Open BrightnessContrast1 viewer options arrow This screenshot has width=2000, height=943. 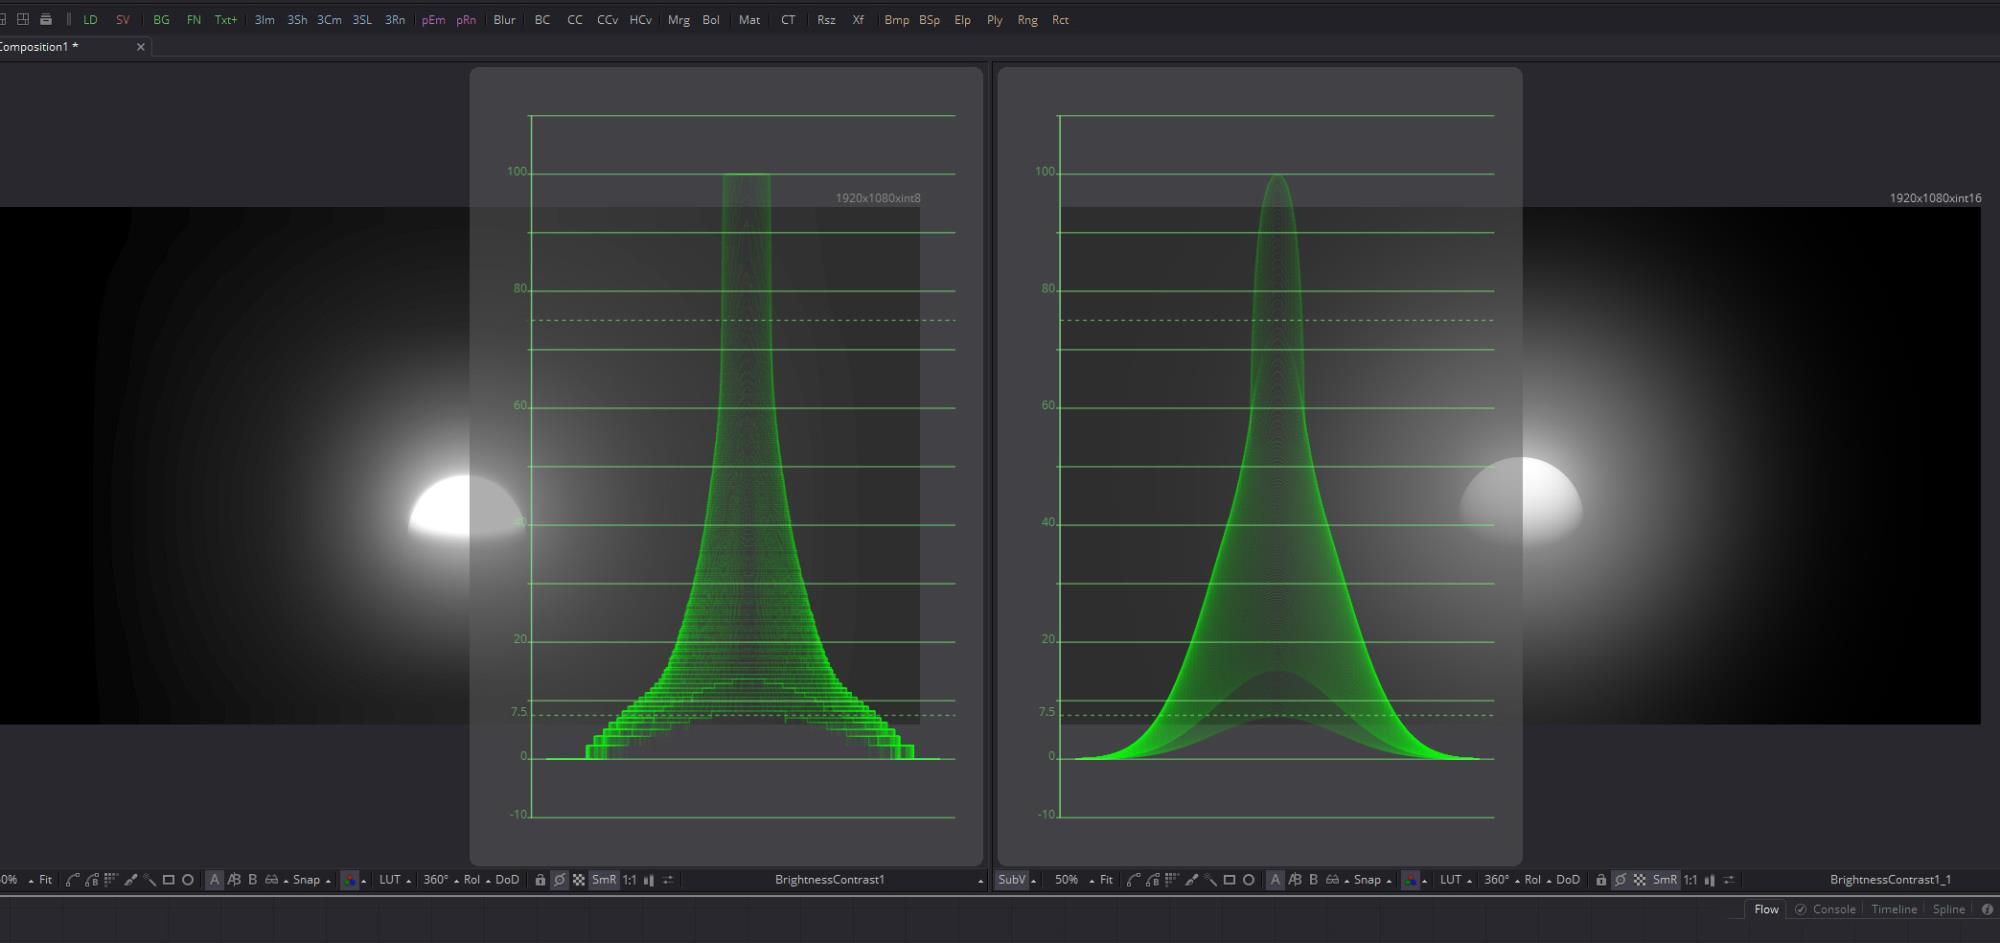[980, 881]
